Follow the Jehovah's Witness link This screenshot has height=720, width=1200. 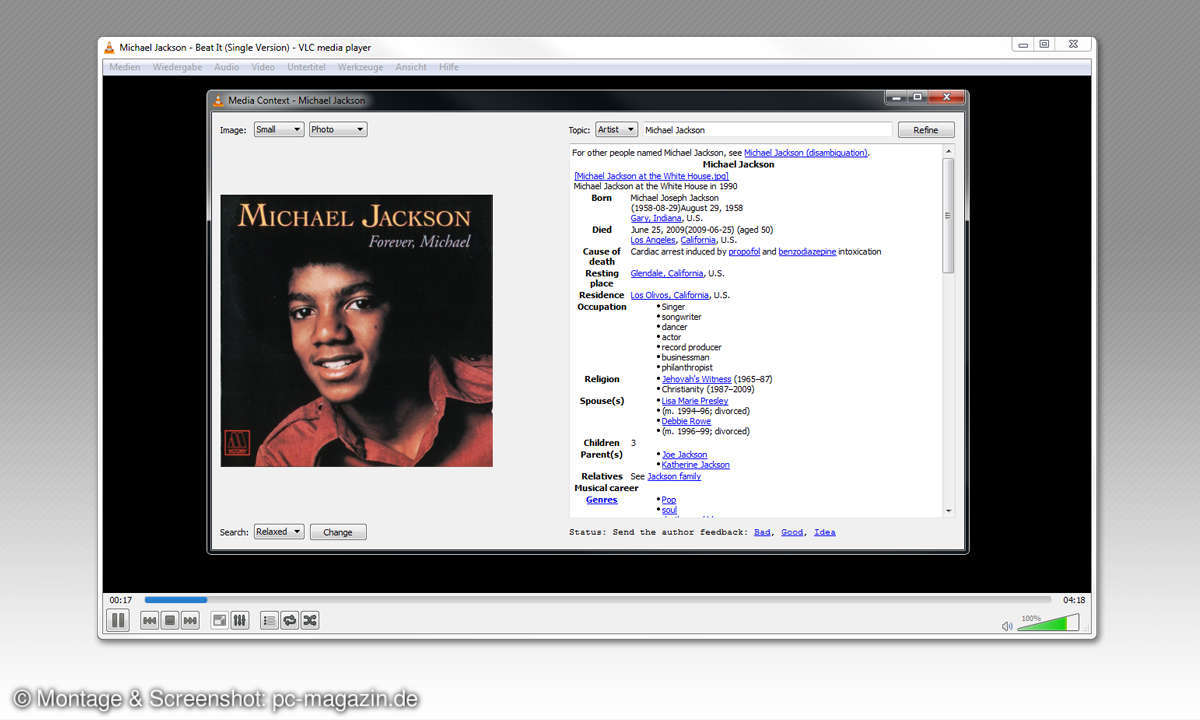[696, 380]
